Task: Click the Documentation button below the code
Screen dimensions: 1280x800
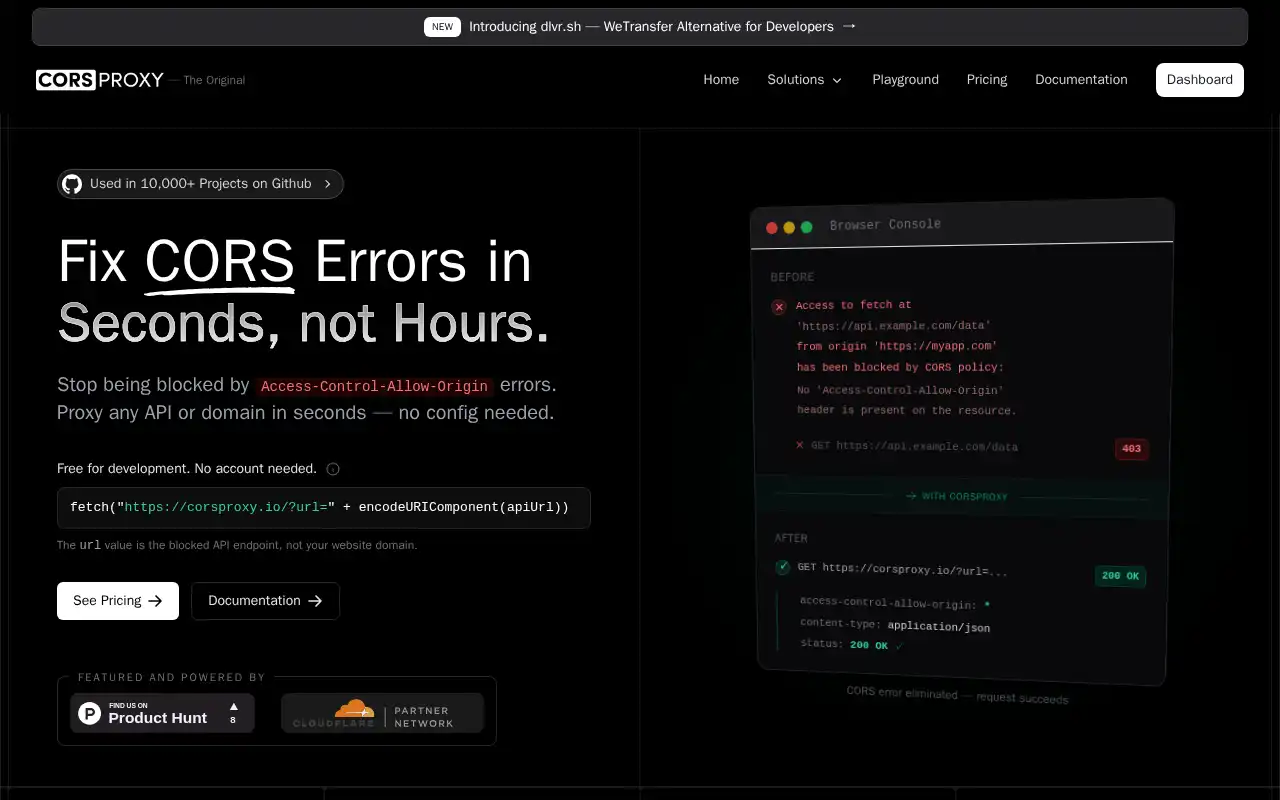Action: (x=265, y=601)
